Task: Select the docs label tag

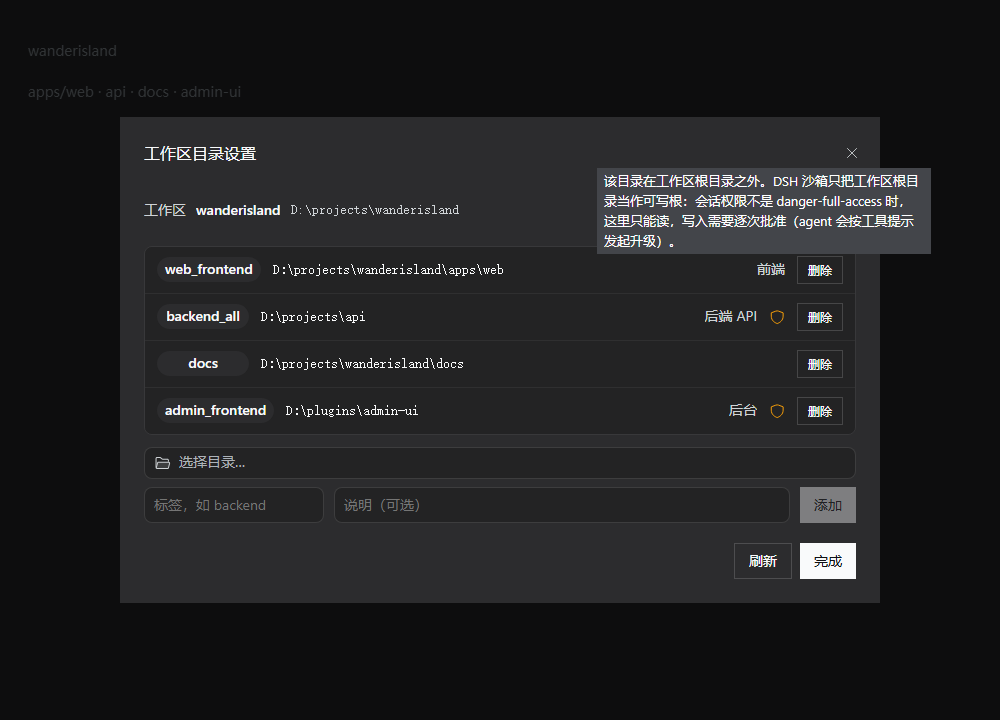Action: click(x=203, y=364)
